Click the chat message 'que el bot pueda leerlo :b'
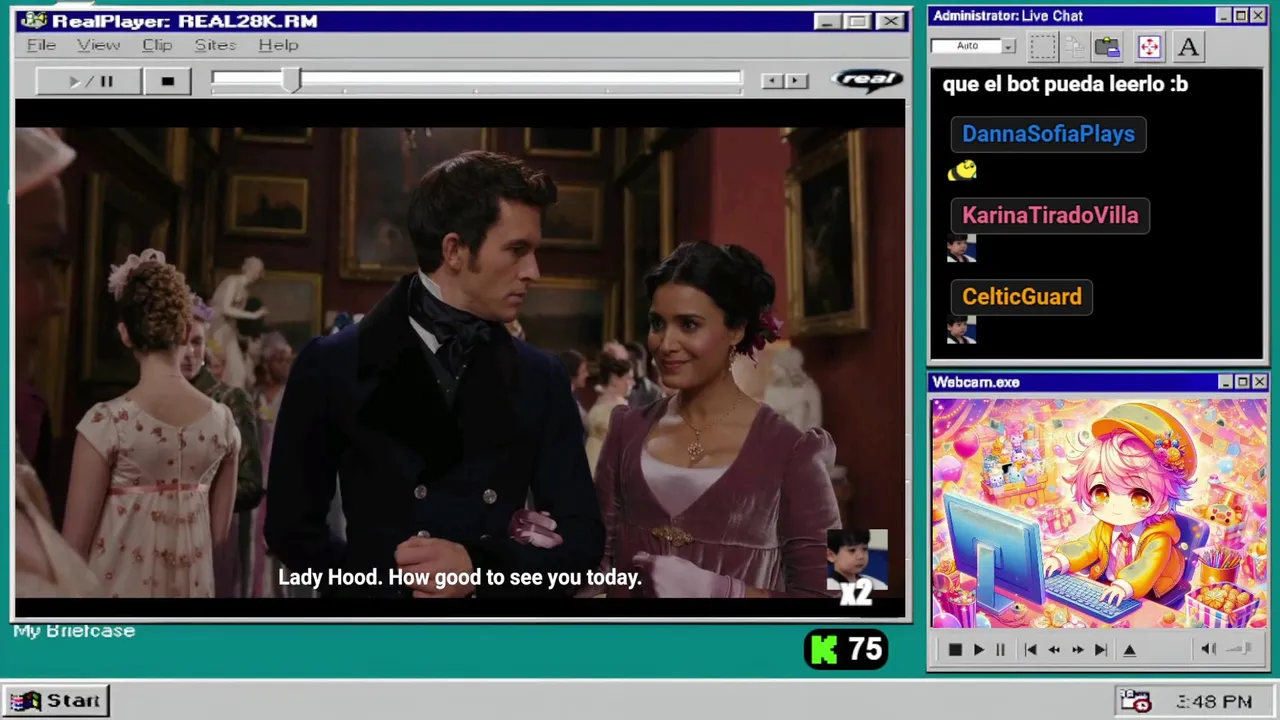Image resolution: width=1280 pixels, height=720 pixels. (x=1065, y=84)
